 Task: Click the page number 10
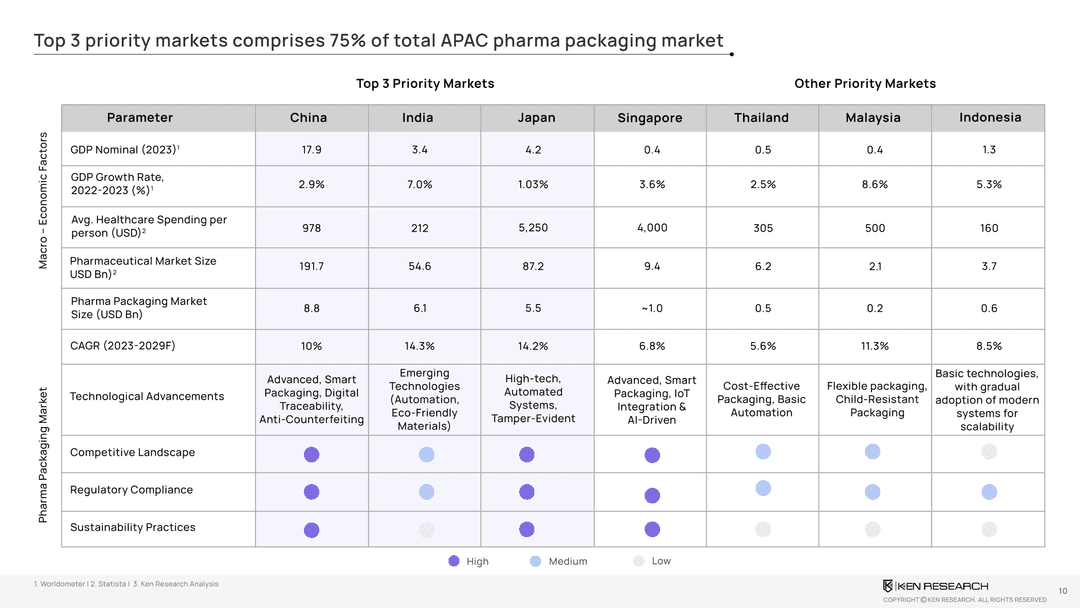pyautogui.click(x=1062, y=590)
